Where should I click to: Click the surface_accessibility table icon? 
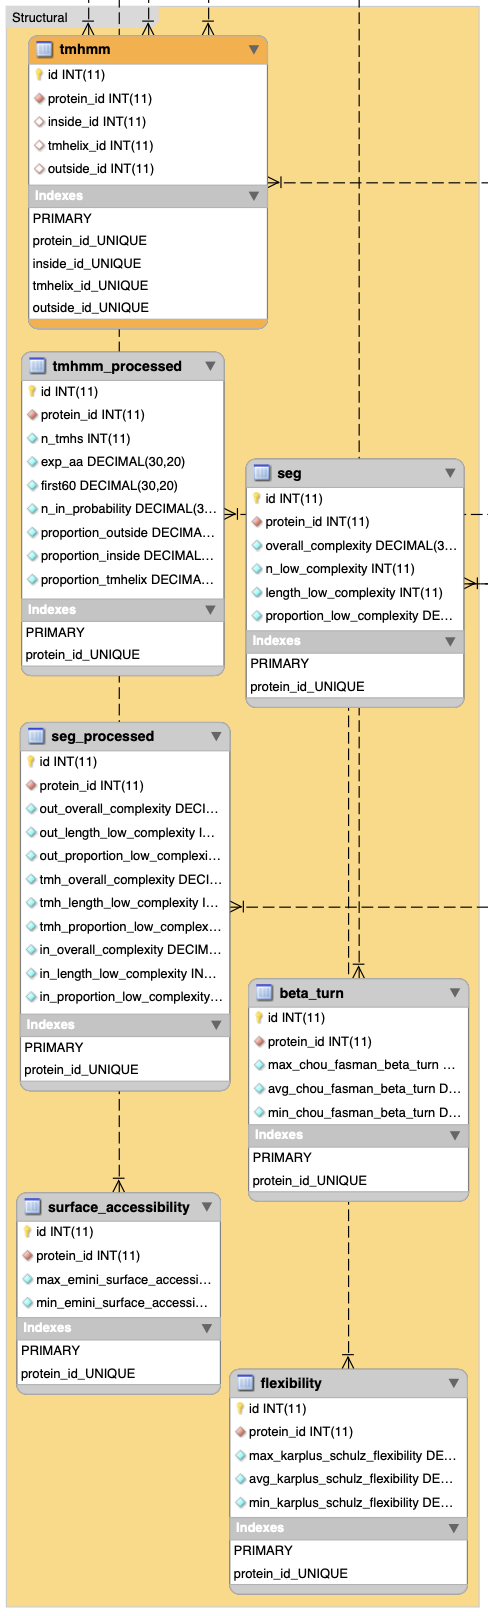[33, 1207]
